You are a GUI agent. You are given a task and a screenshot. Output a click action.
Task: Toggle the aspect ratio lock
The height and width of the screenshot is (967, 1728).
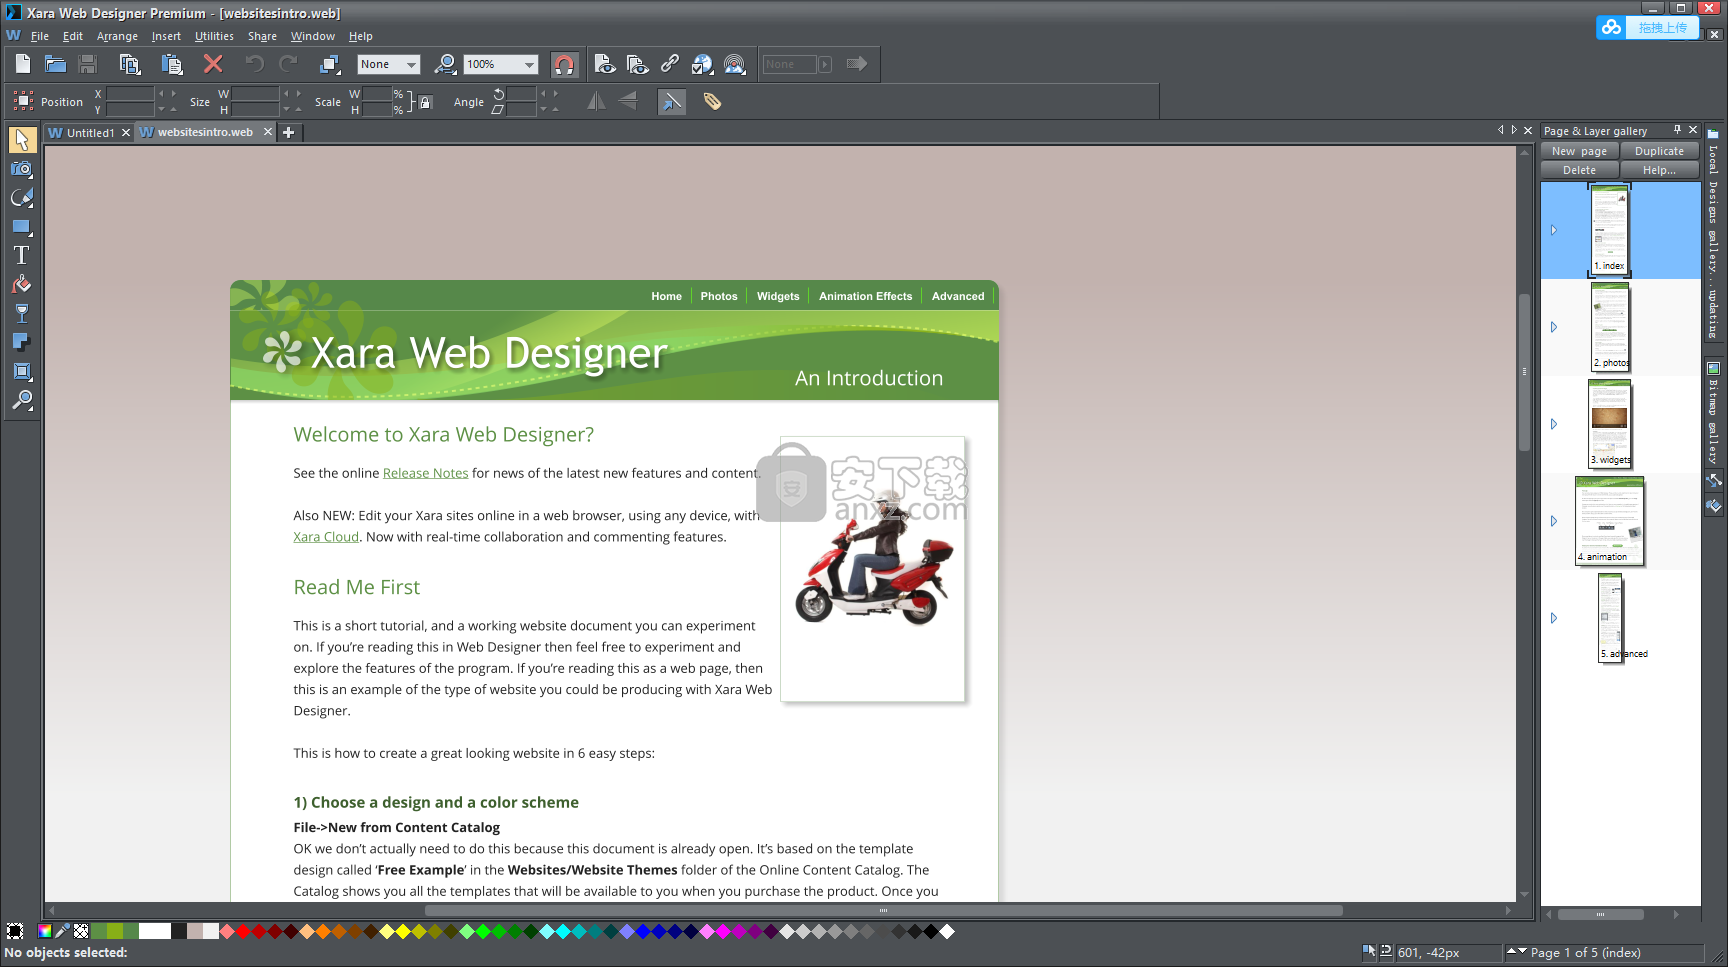click(425, 102)
